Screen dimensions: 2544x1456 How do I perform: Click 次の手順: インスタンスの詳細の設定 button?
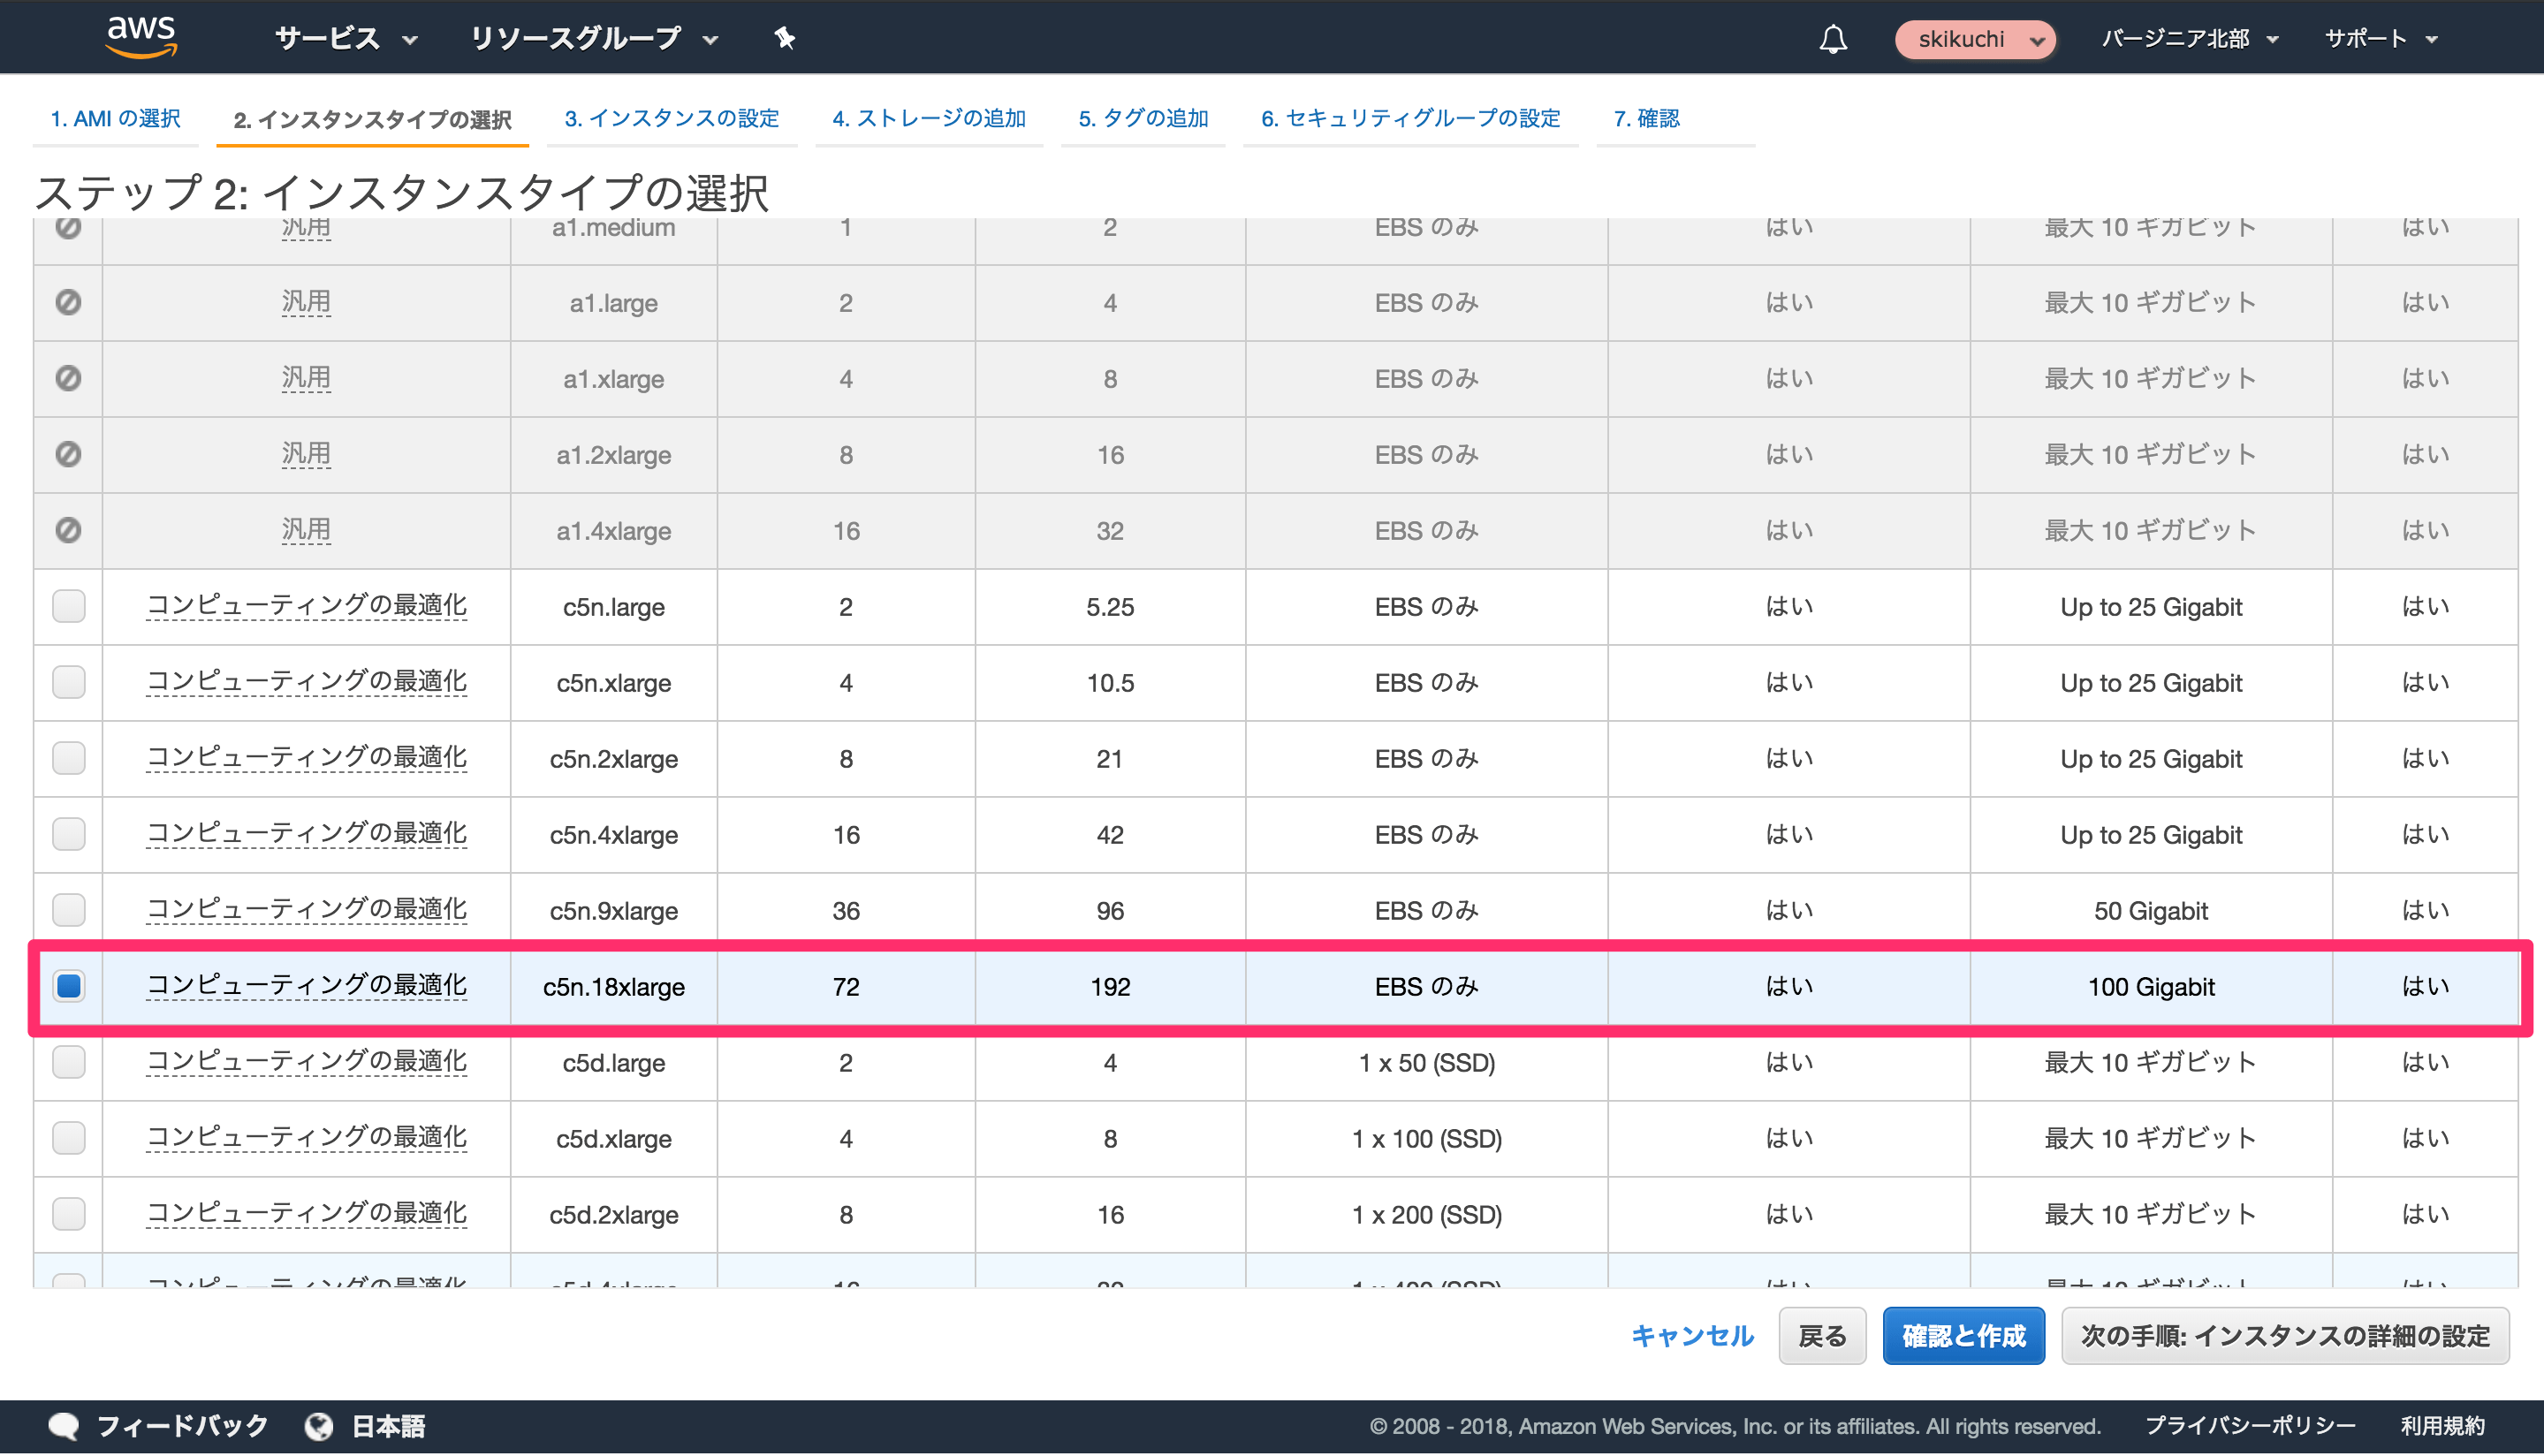(x=2285, y=1336)
